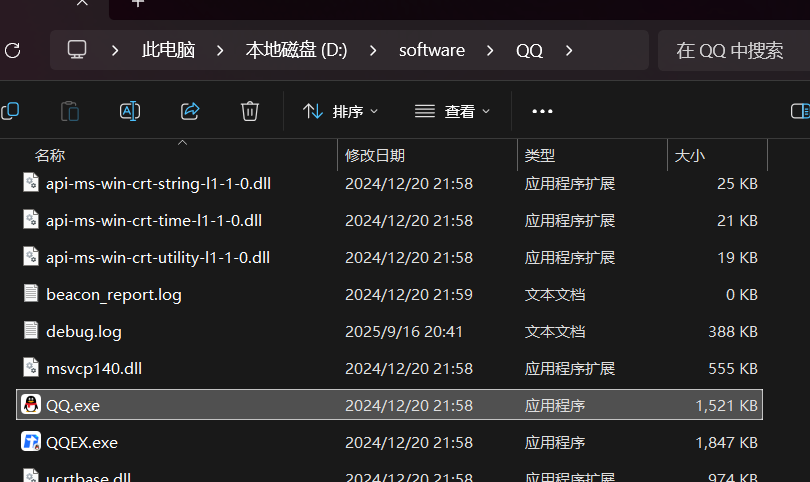
Task: Sort by 大小 column header
Action: click(x=690, y=156)
